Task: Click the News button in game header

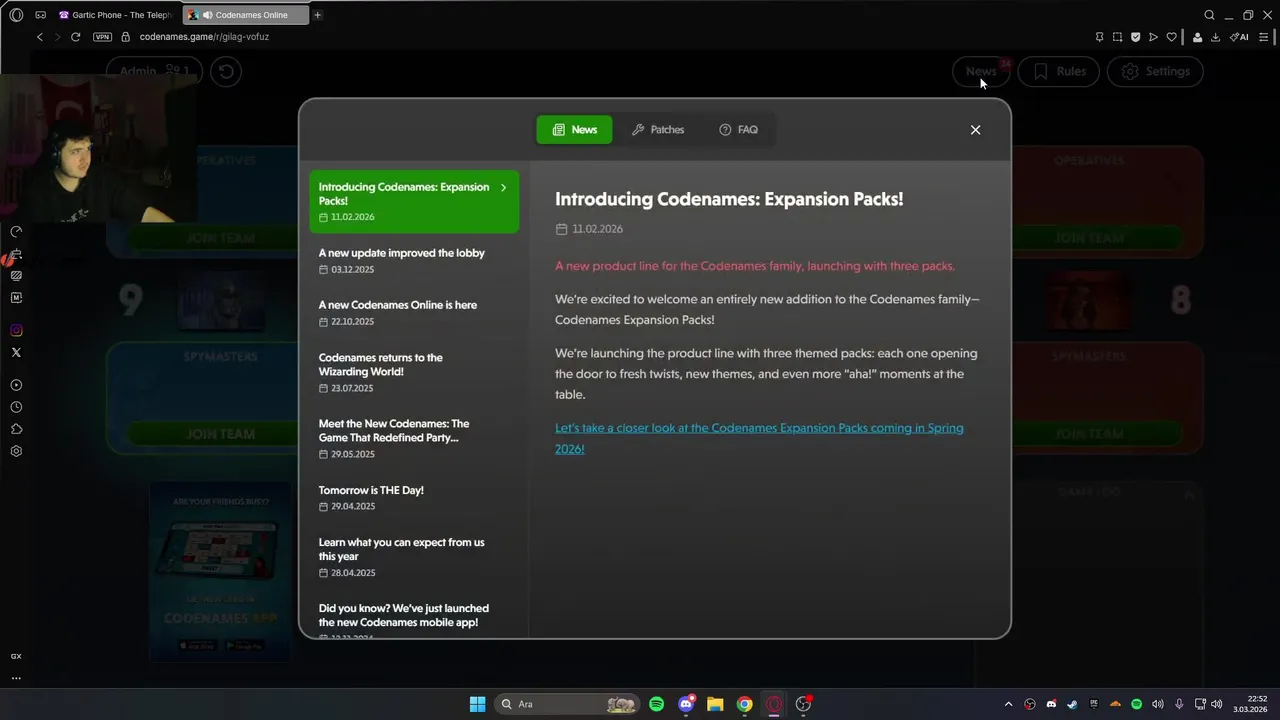Action: (x=981, y=71)
